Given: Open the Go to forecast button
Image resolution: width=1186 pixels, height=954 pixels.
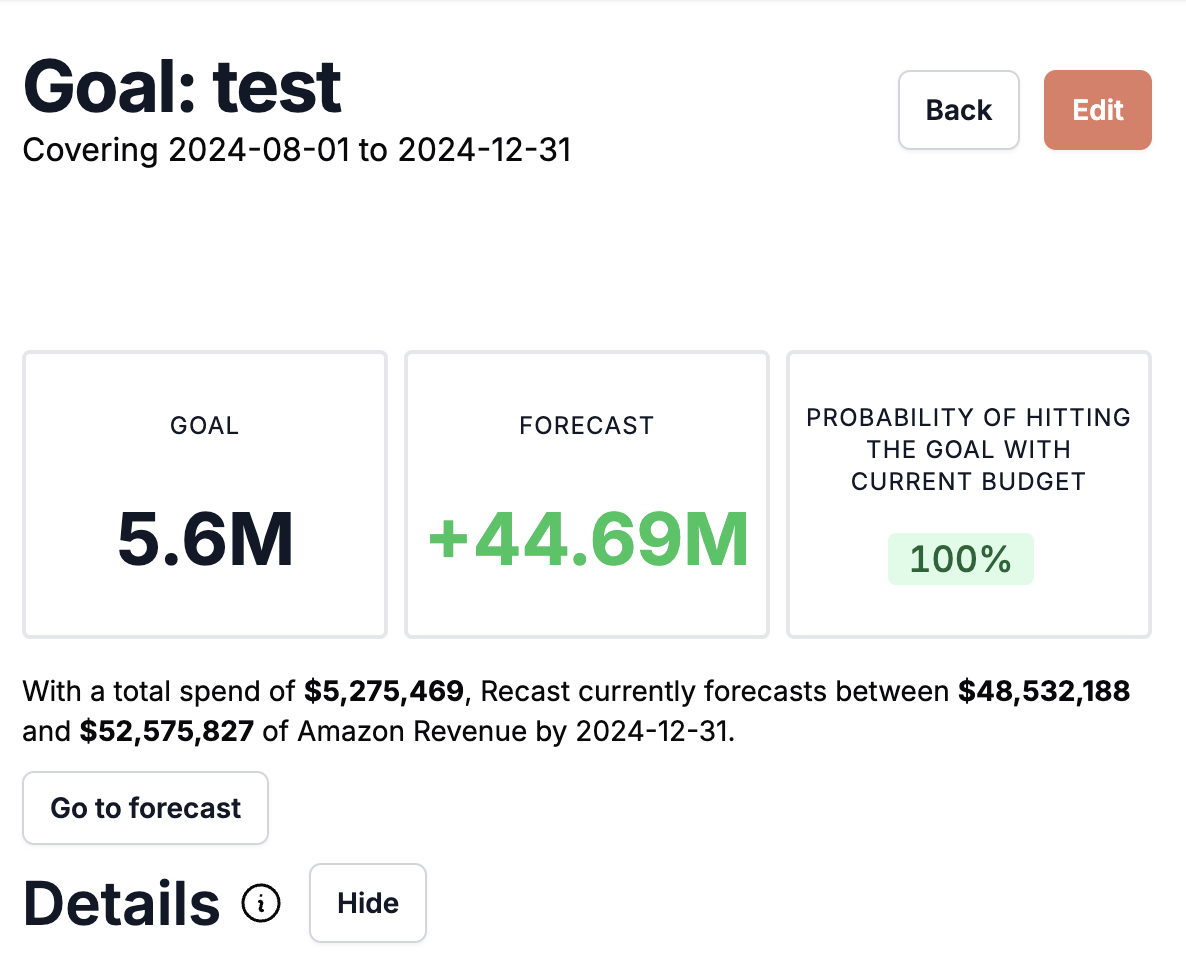Looking at the screenshot, I should click(x=145, y=808).
